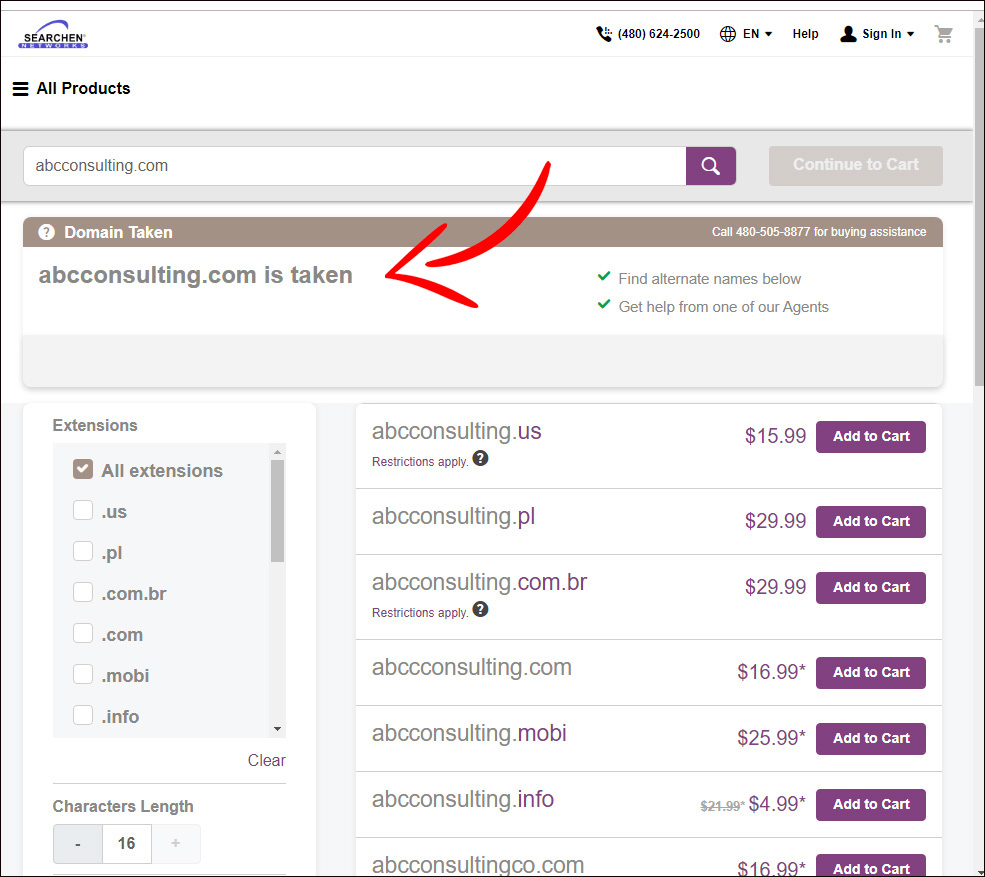Click the purple magnifier search button
This screenshot has height=877, width=985.
pos(710,166)
